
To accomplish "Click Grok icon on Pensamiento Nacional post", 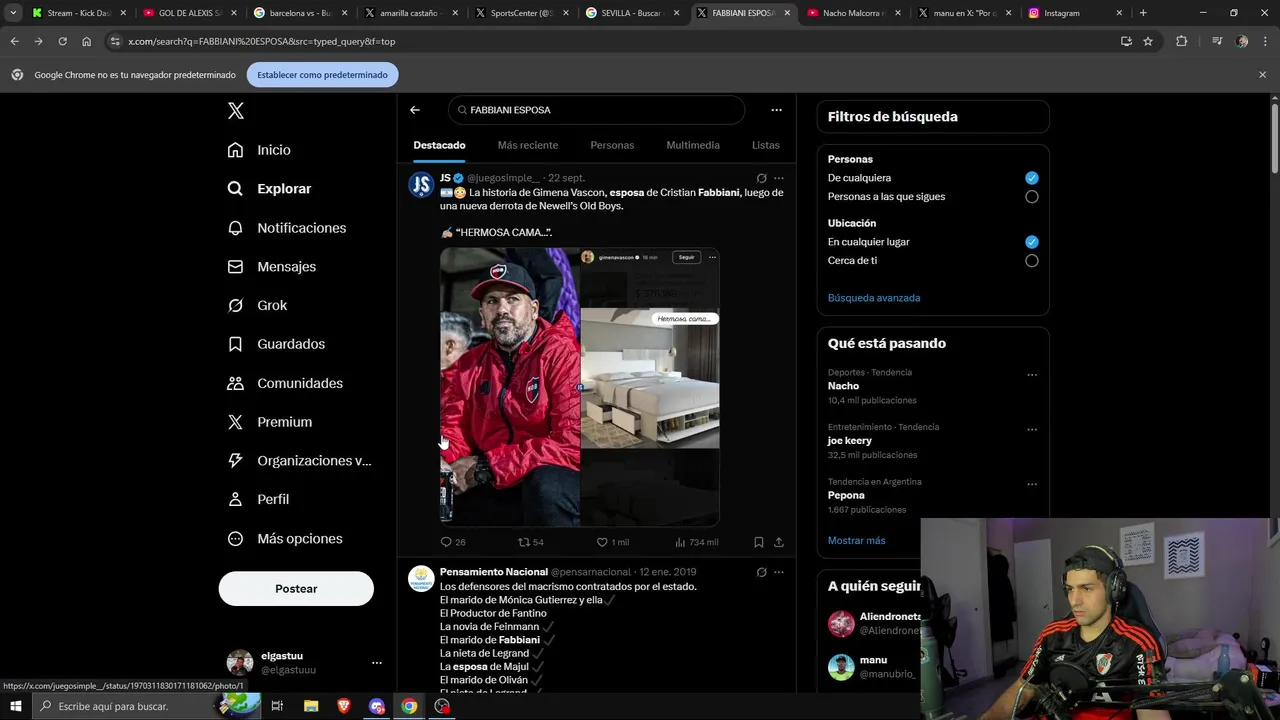I will [761, 572].
